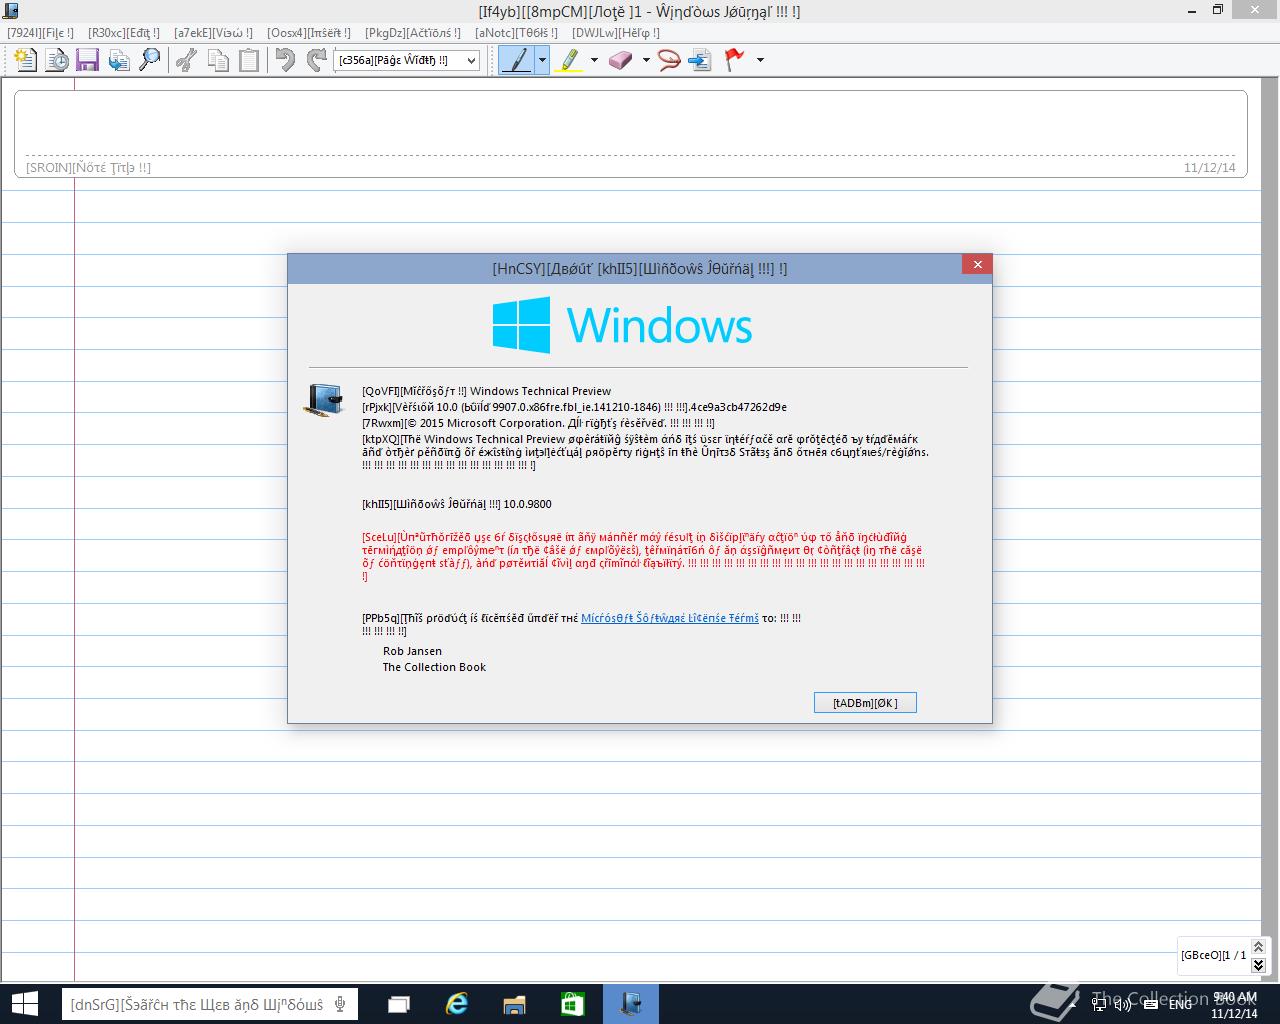Open the Store from the taskbar

pyautogui.click(x=572, y=1004)
